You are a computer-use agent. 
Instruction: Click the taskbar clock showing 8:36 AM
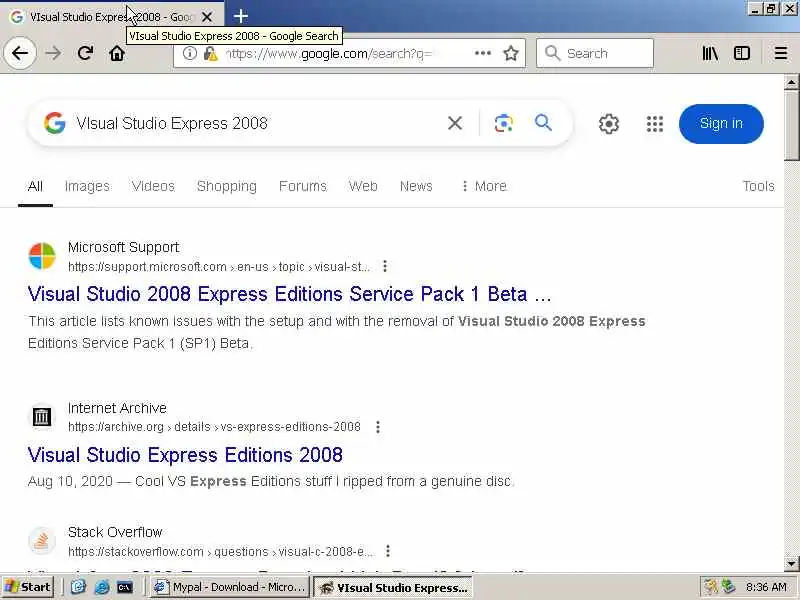pos(766,587)
